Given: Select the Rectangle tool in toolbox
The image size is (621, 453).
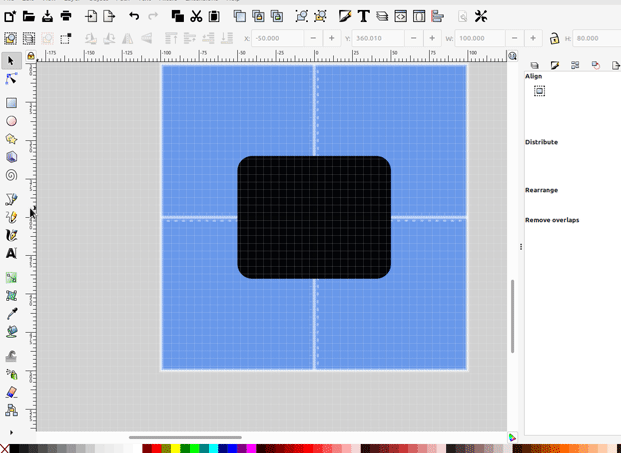Looking at the screenshot, I should 12,103.
